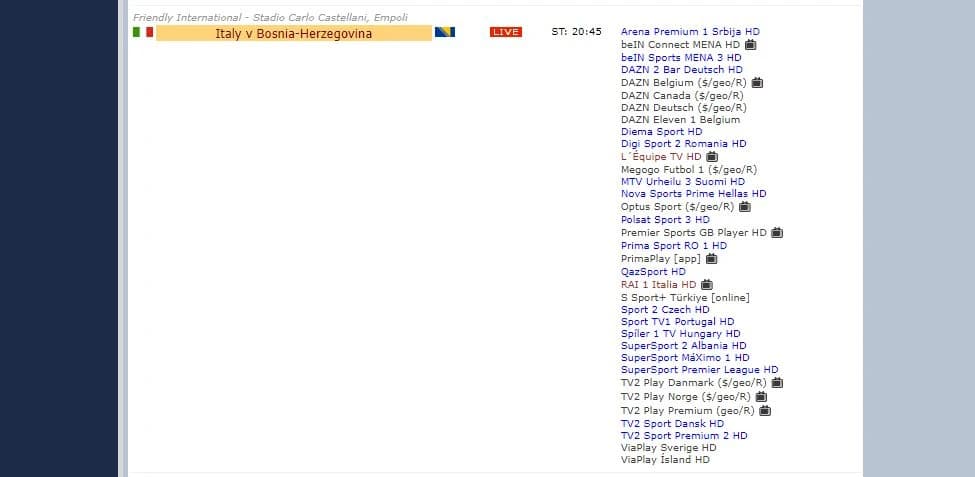Click the TV icon next to Optus Sport
The width and height of the screenshot is (975, 477).
[x=744, y=206]
